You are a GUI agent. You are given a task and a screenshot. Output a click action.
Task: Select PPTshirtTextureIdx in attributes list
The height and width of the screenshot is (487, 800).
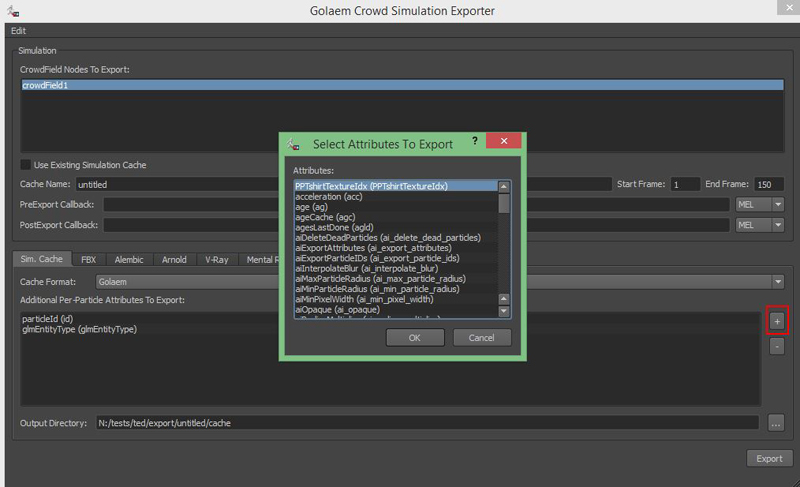coord(396,186)
